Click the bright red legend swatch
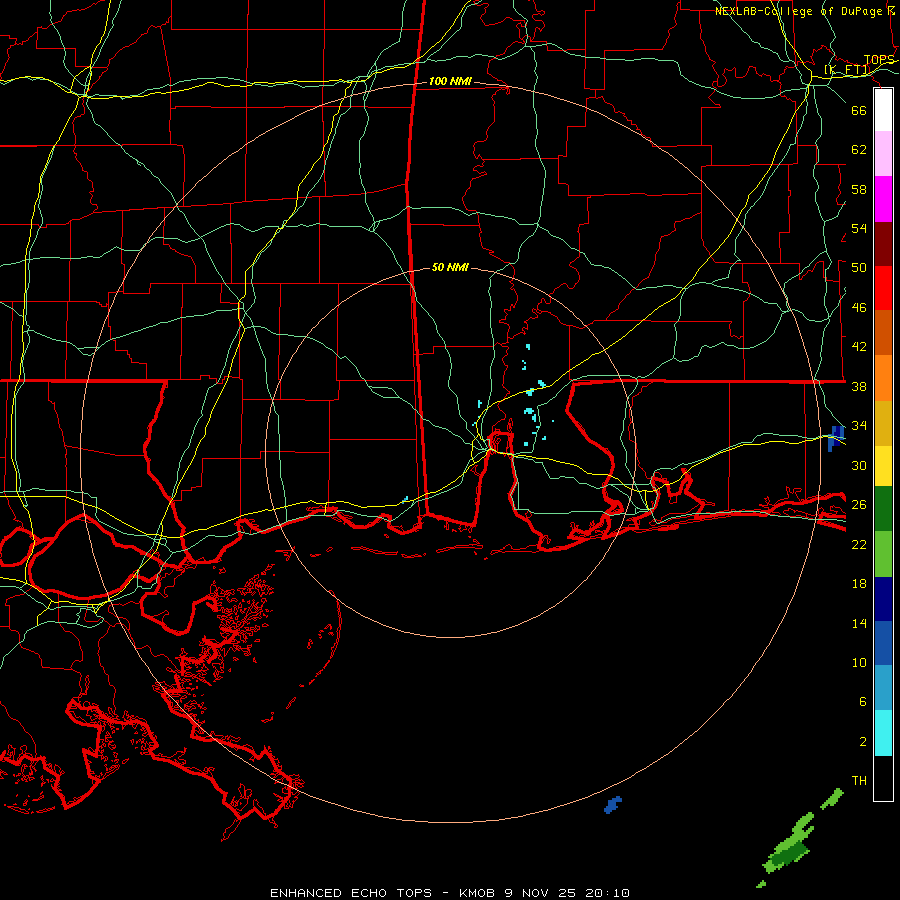Viewport: 900px width, 900px height. (x=883, y=288)
